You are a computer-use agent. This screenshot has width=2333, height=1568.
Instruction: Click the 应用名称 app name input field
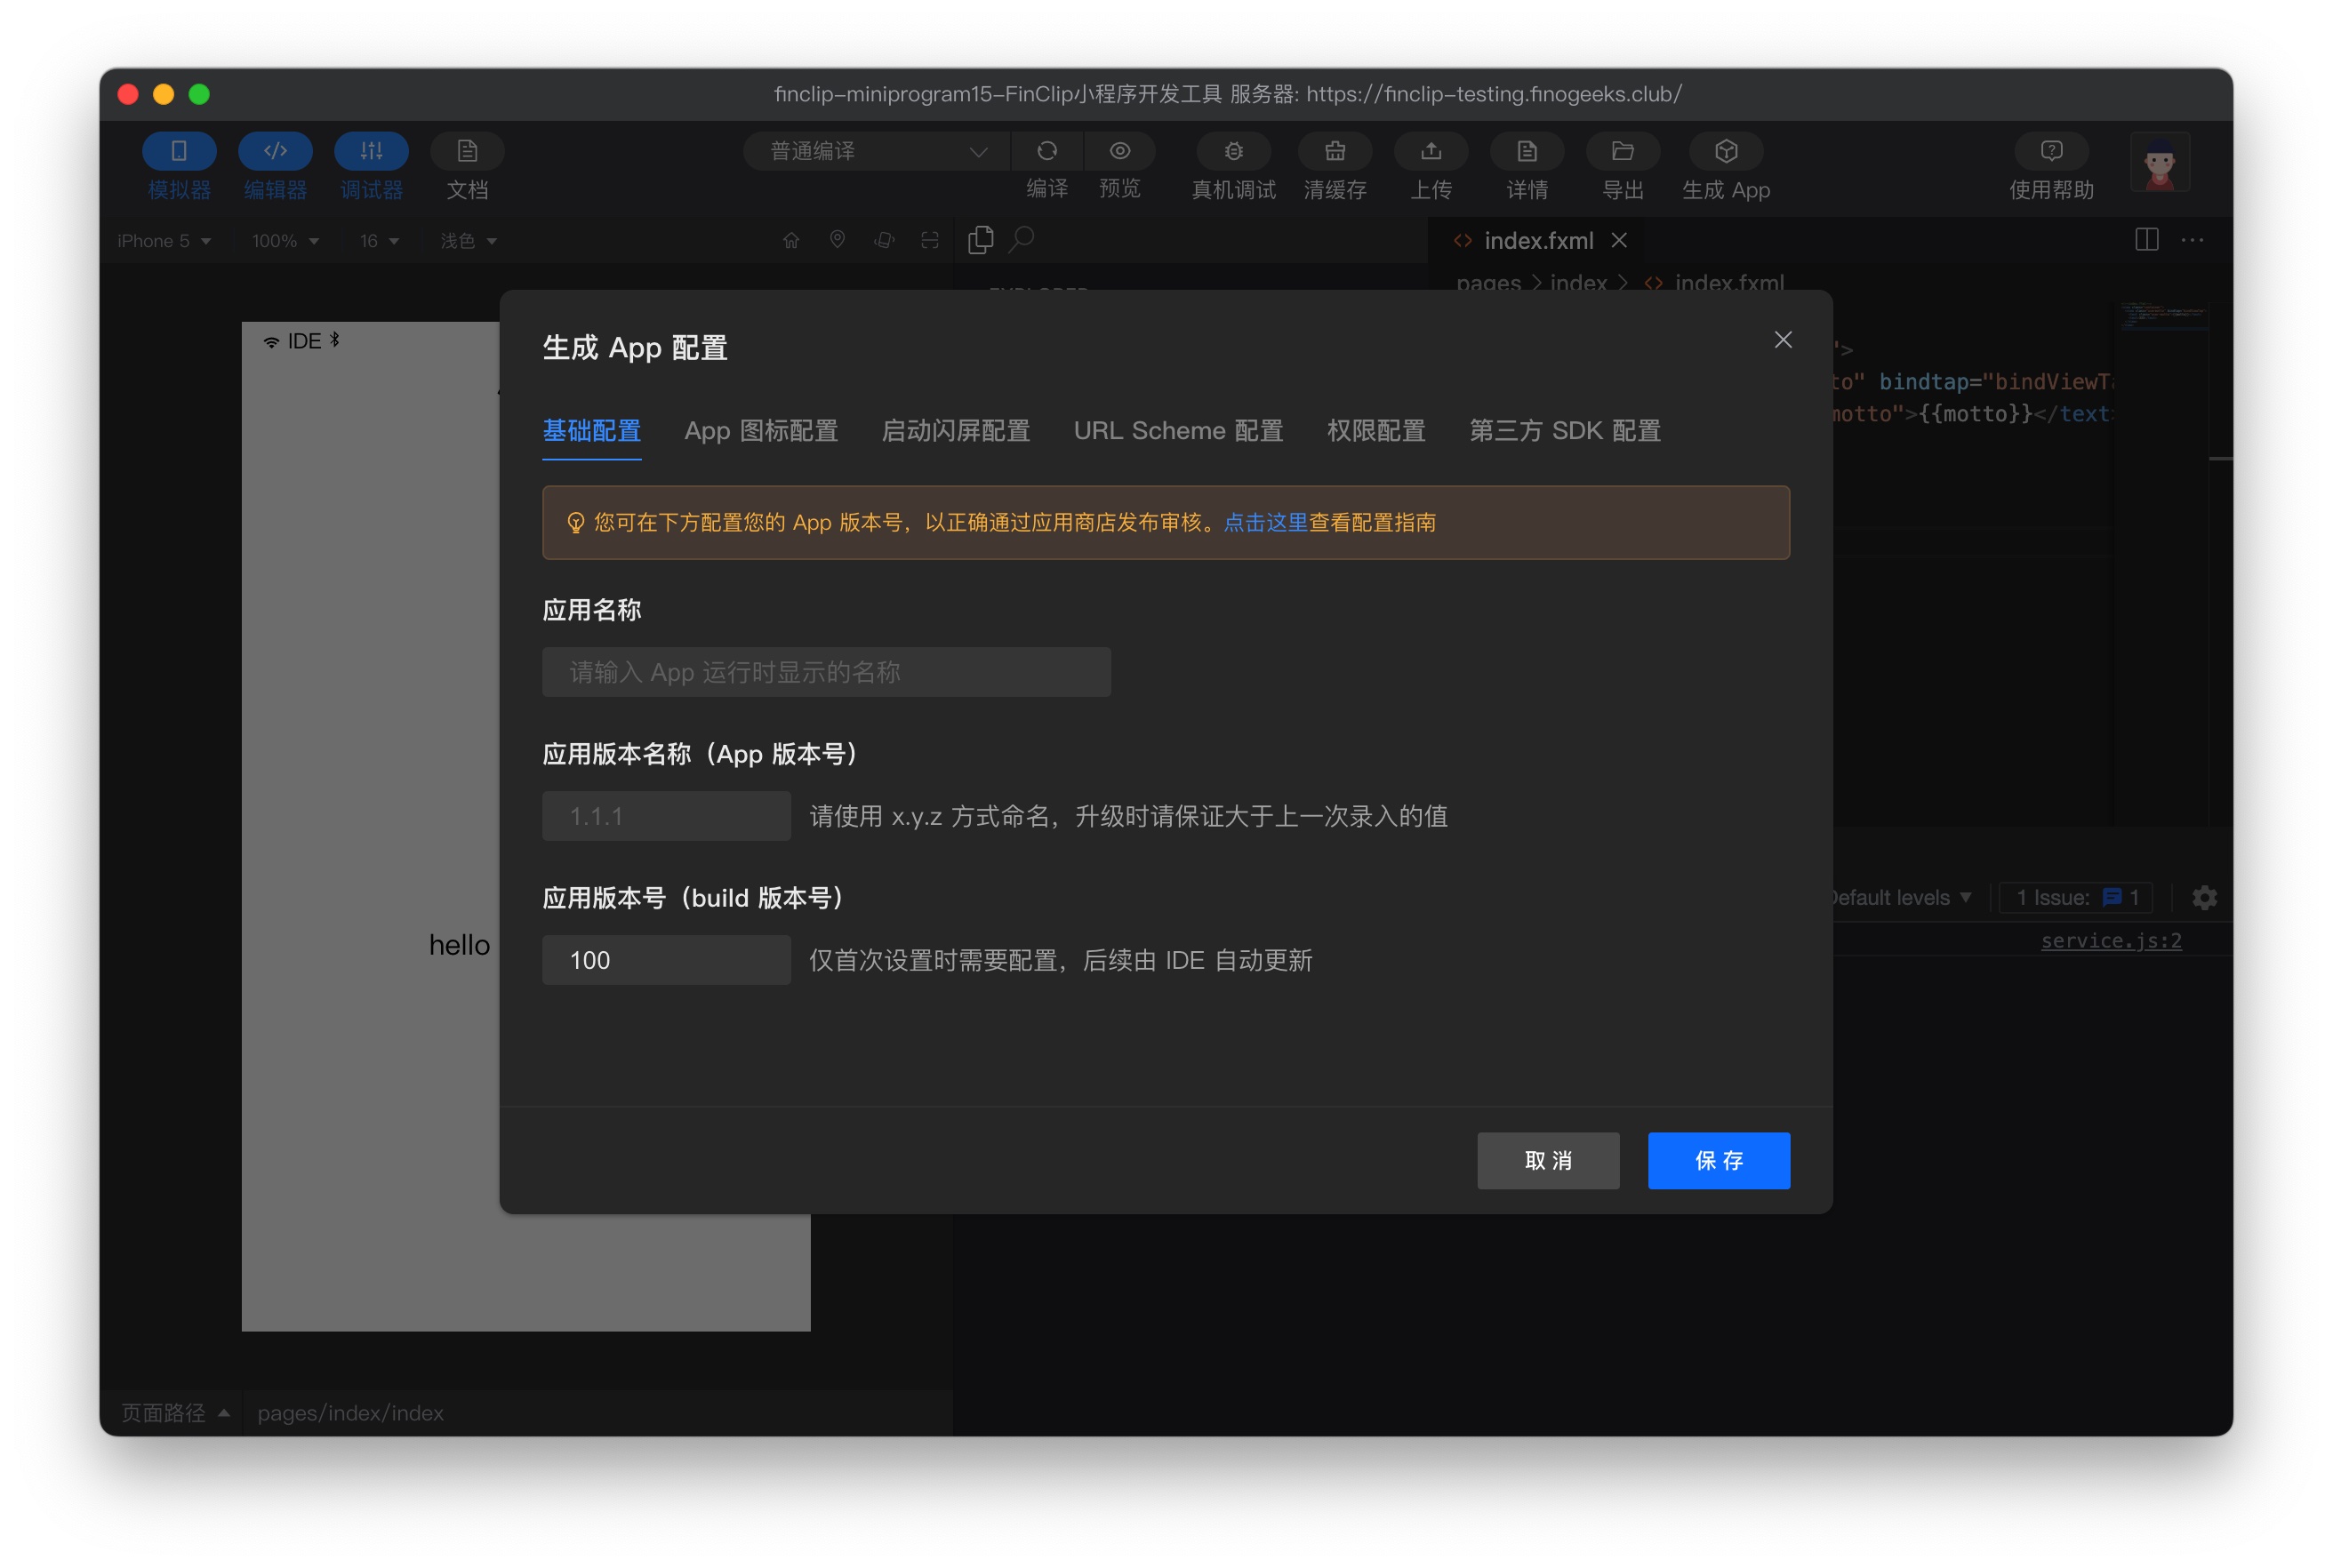[826, 672]
